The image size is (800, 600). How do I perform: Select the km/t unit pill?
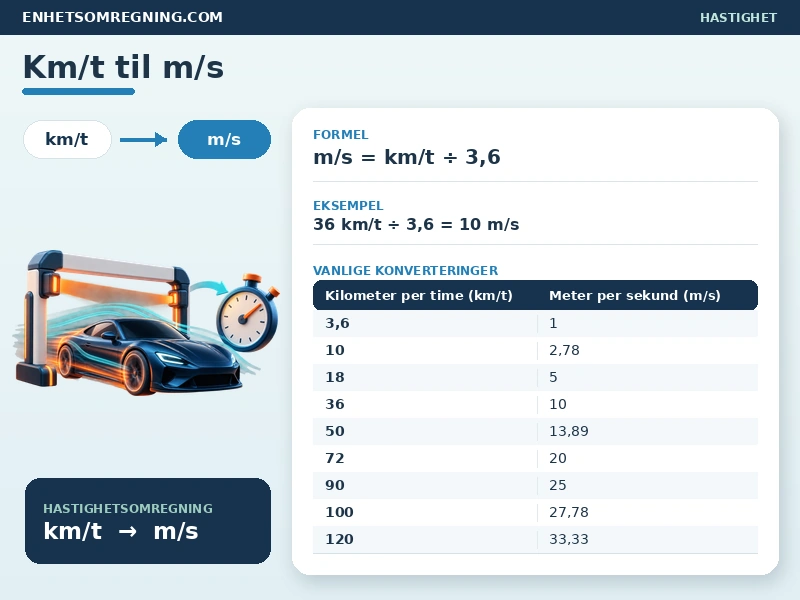click(x=67, y=139)
